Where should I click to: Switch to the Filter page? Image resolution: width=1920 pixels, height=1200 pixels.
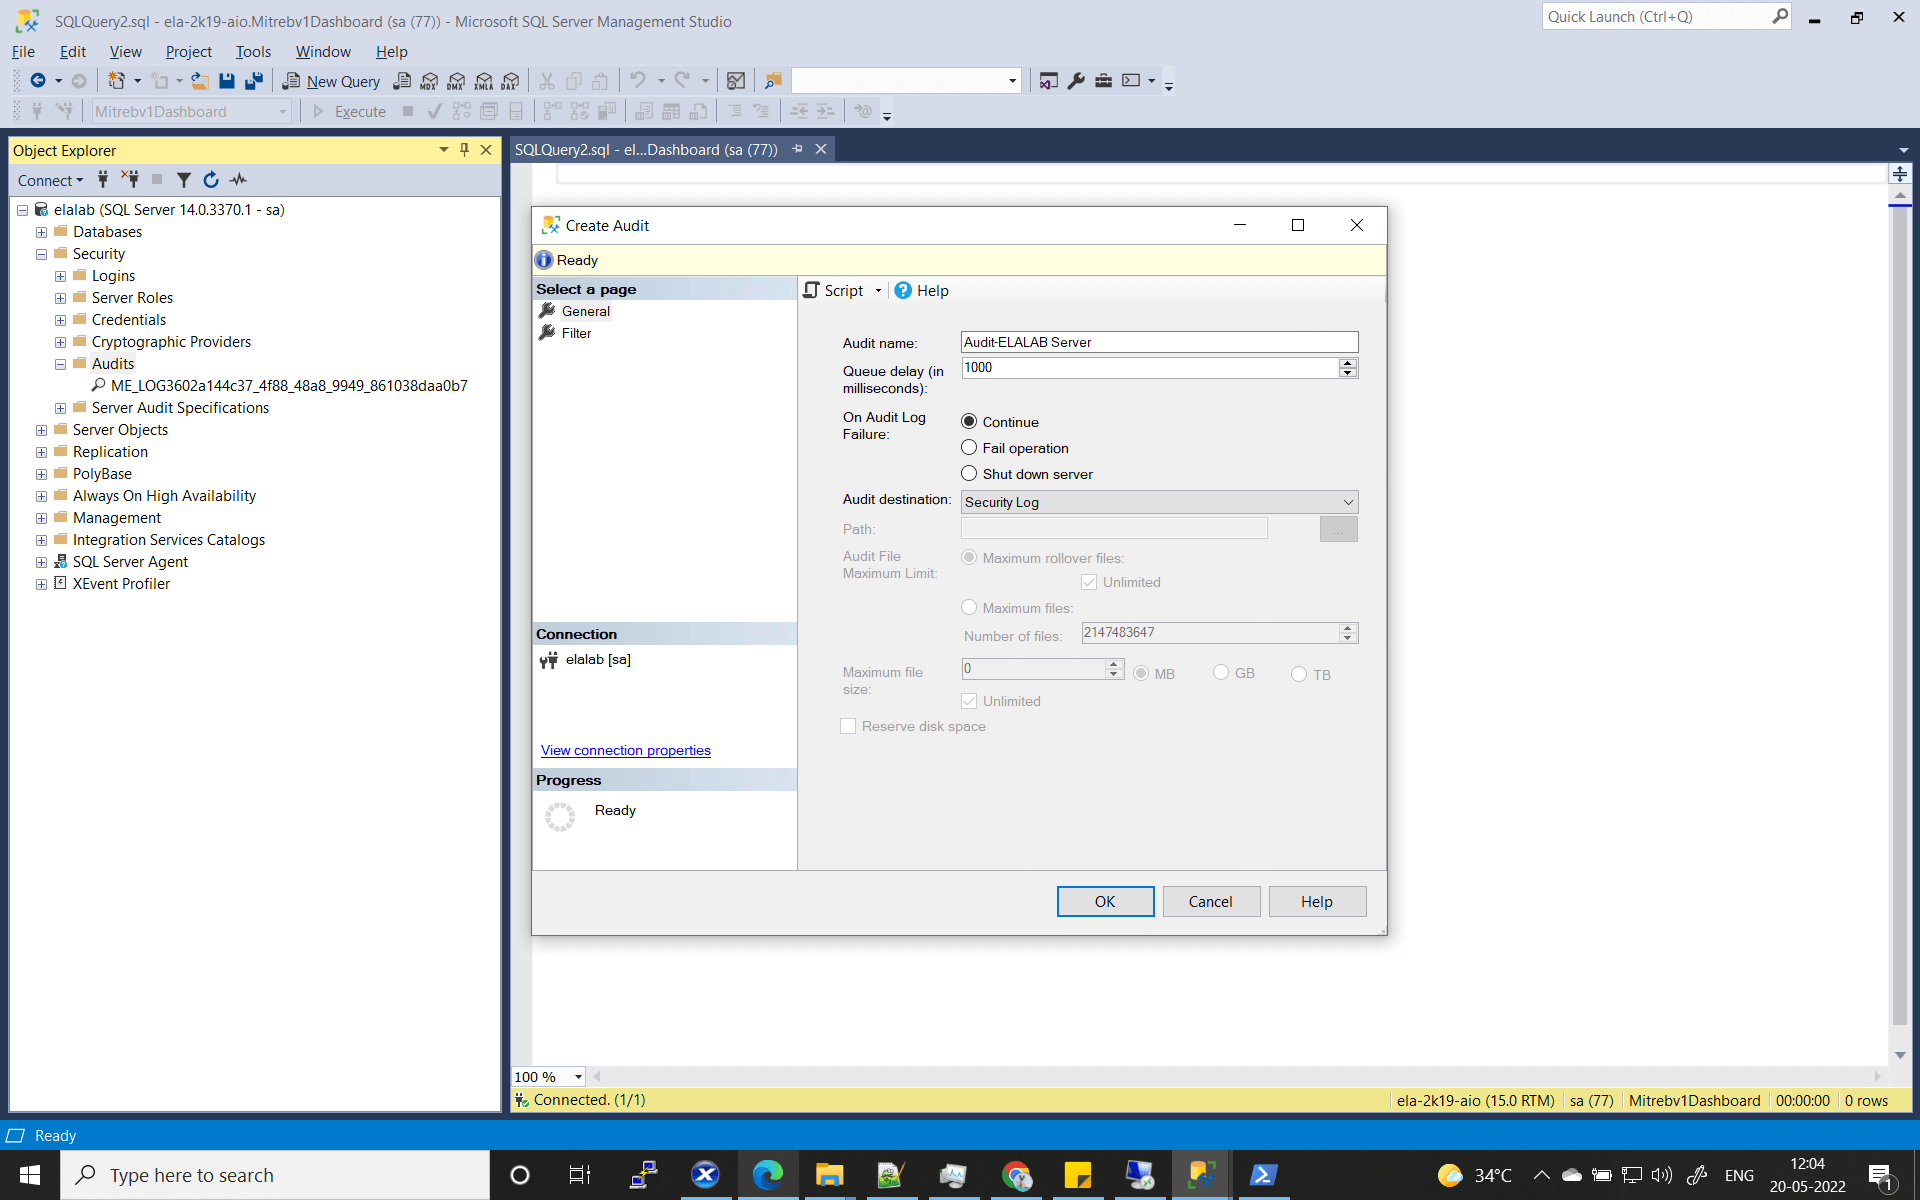(578, 333)
